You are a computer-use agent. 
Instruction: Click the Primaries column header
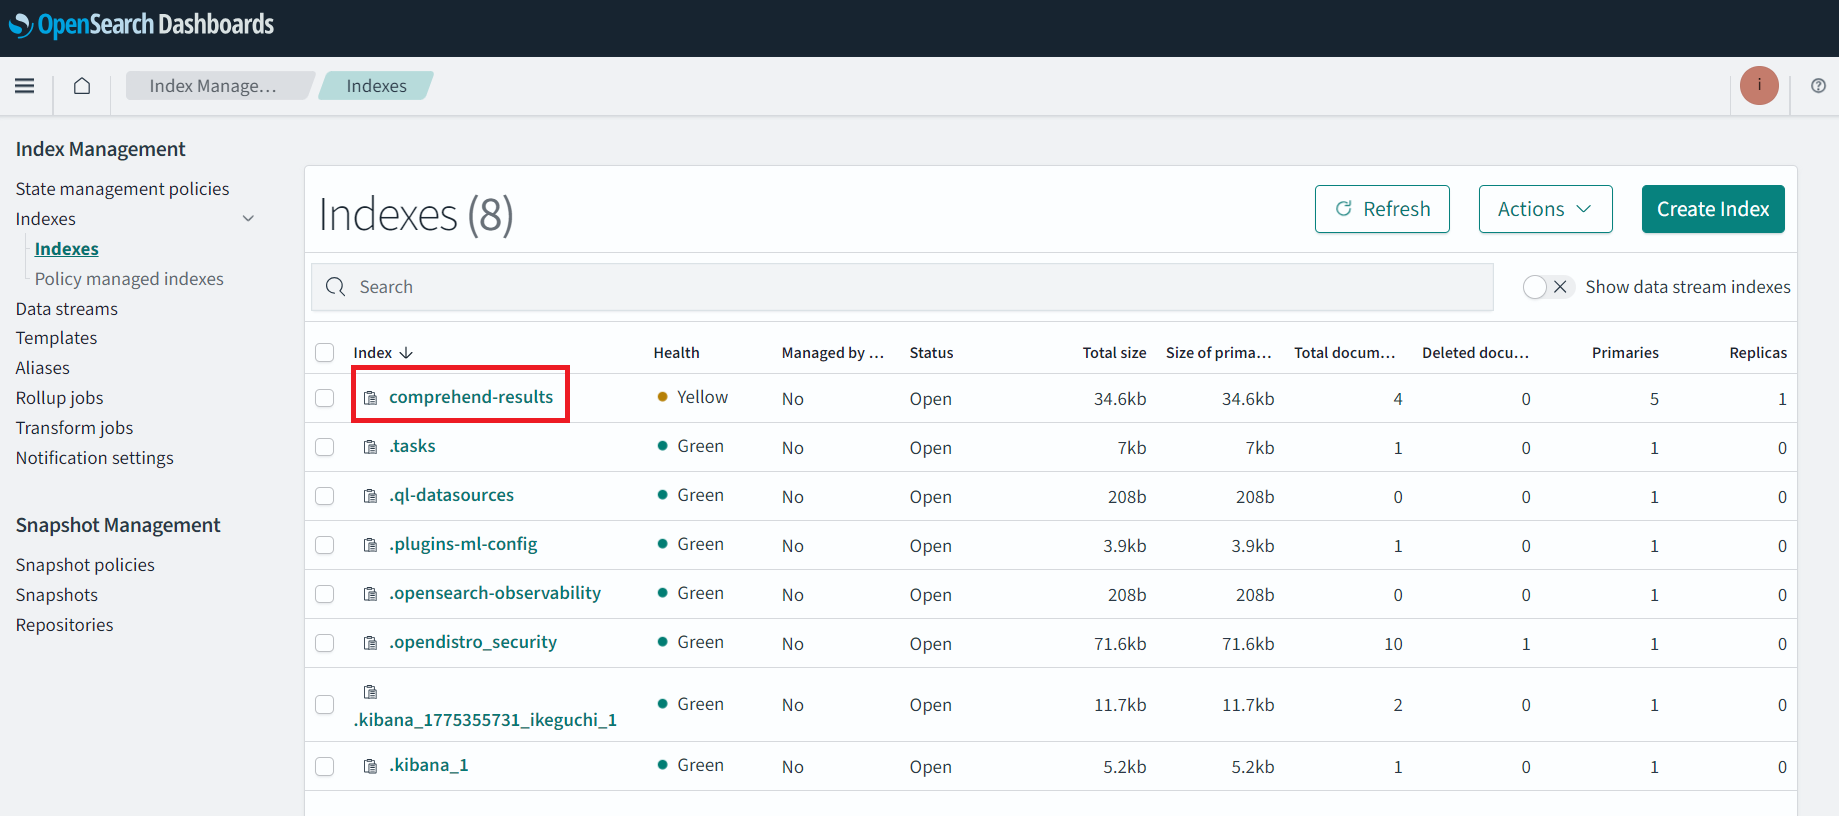(x=1625, y=353)
